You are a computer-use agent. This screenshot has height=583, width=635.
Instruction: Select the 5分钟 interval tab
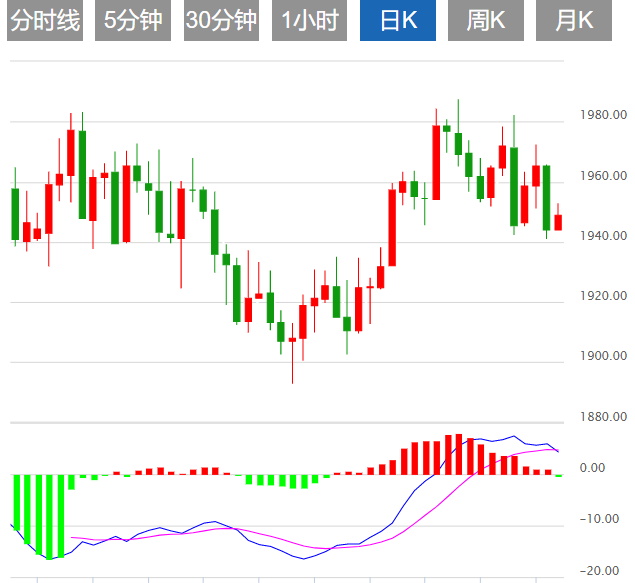click(133, 20)
